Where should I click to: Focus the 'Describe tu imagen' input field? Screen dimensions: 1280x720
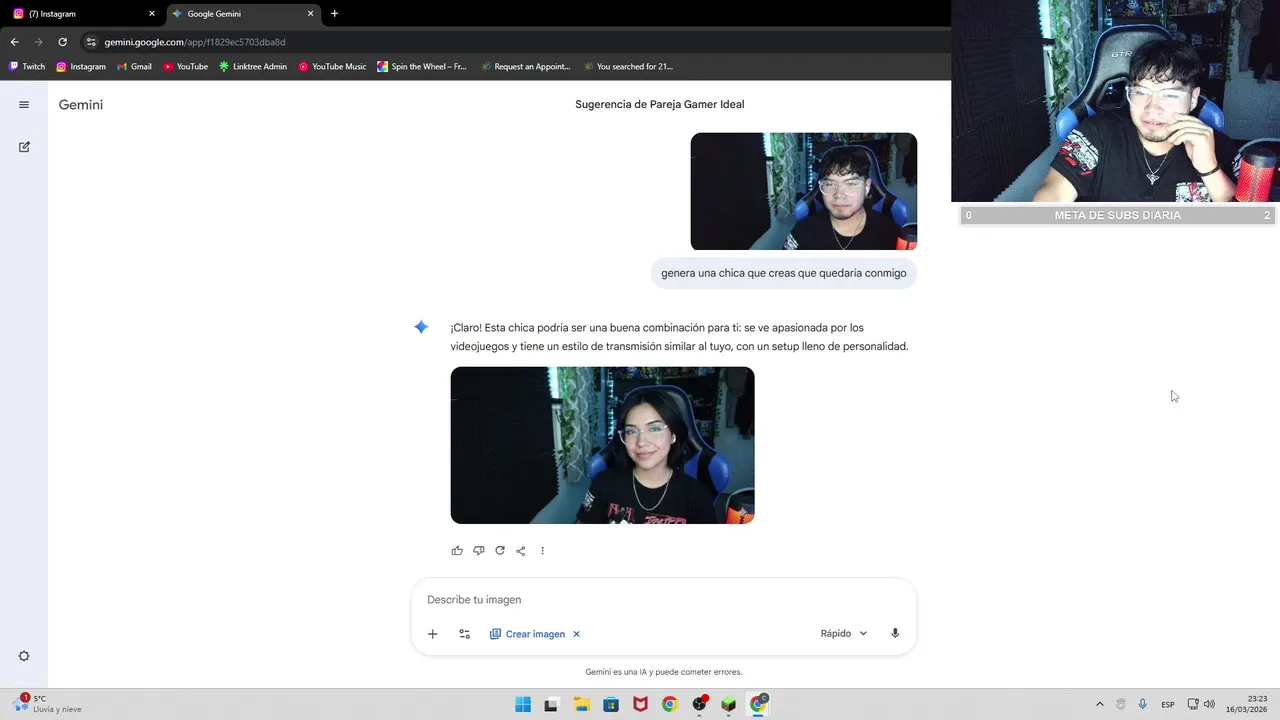[x=664, y=600]
